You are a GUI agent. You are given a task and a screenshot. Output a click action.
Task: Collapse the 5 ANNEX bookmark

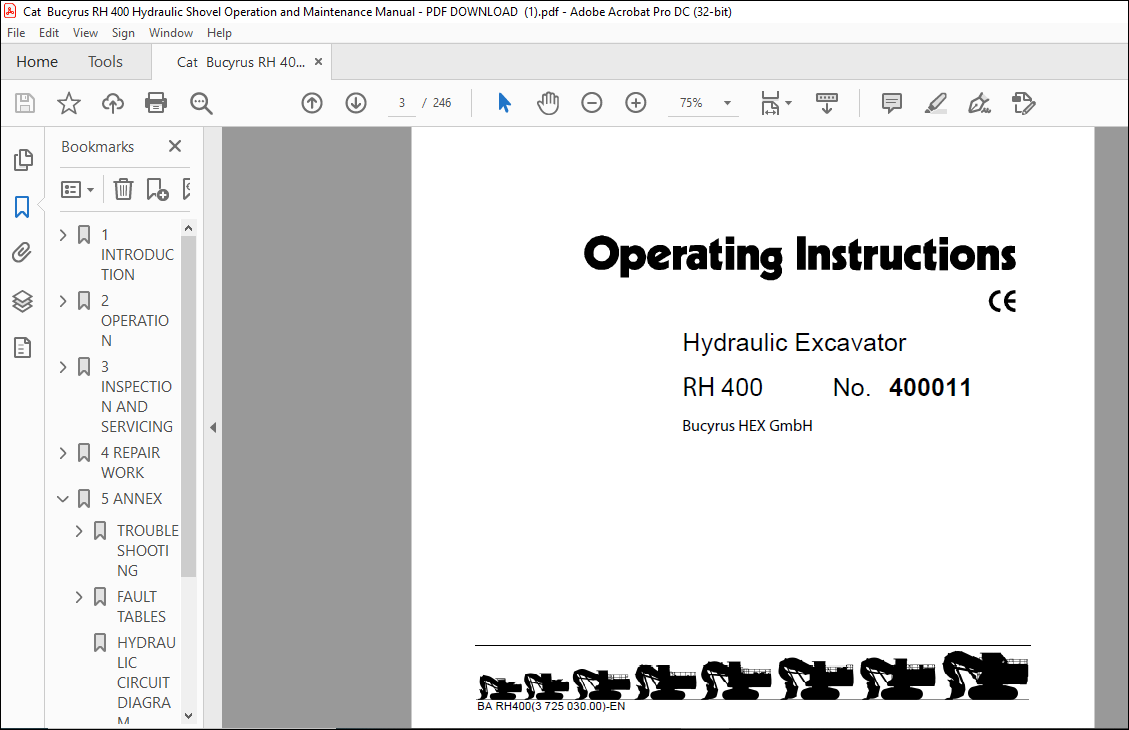(63, 499)
